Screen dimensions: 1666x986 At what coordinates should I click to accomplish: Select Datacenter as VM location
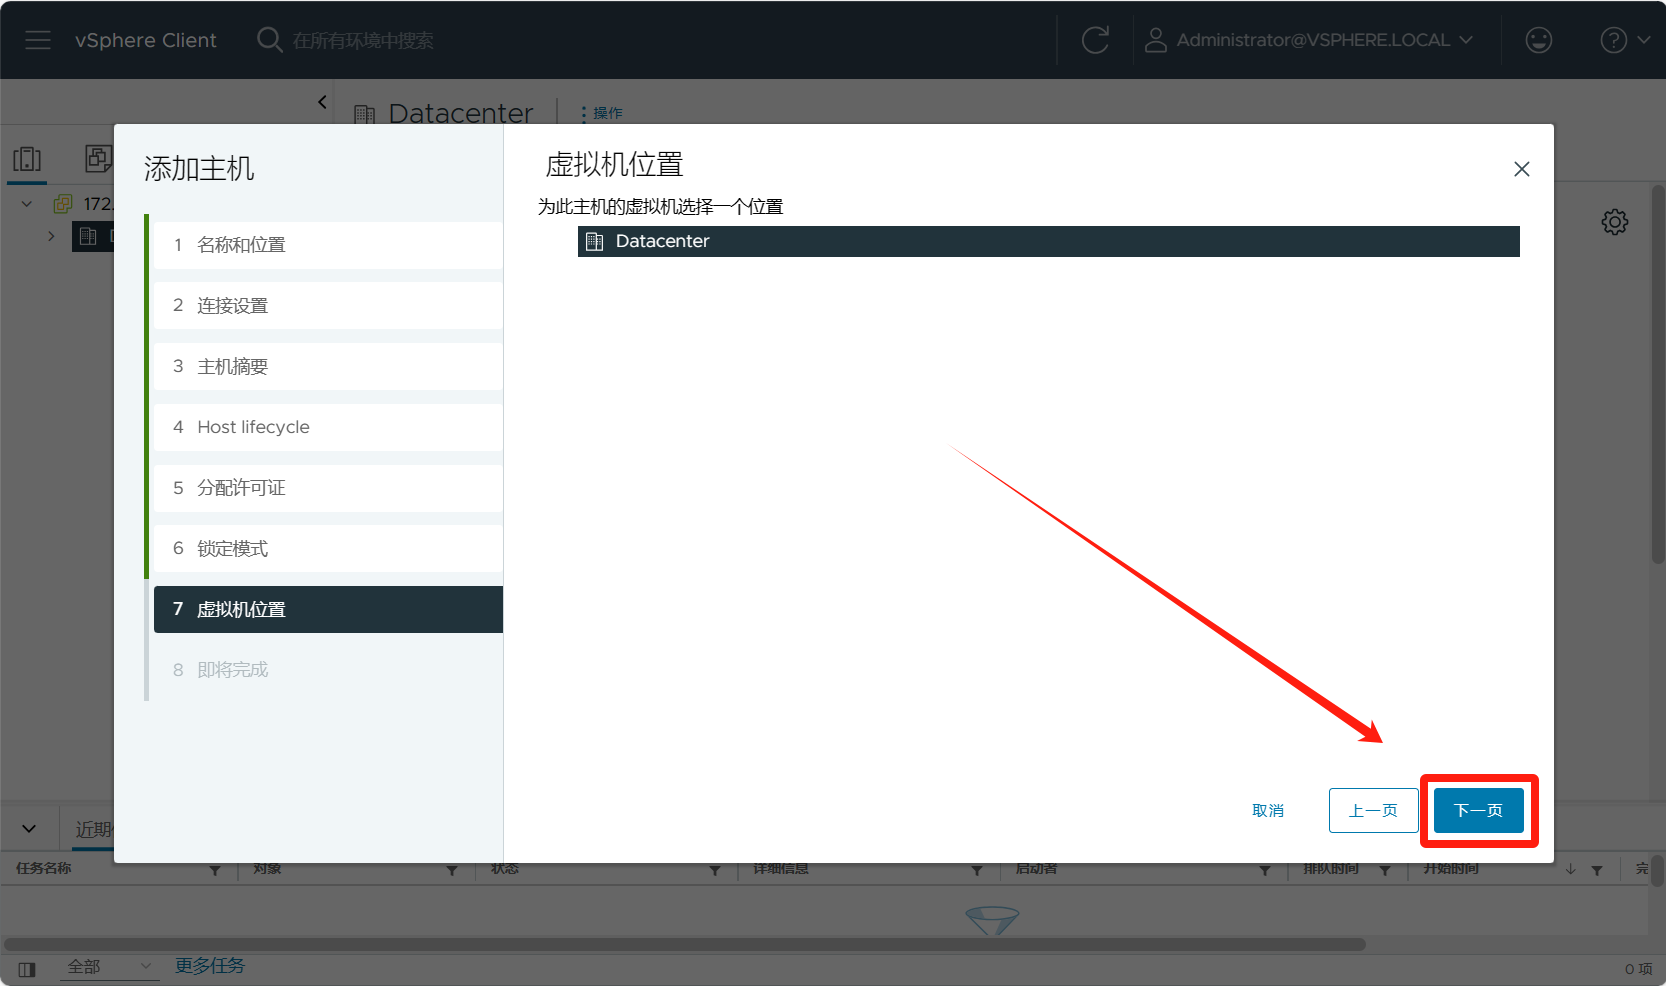coord(662,241)
